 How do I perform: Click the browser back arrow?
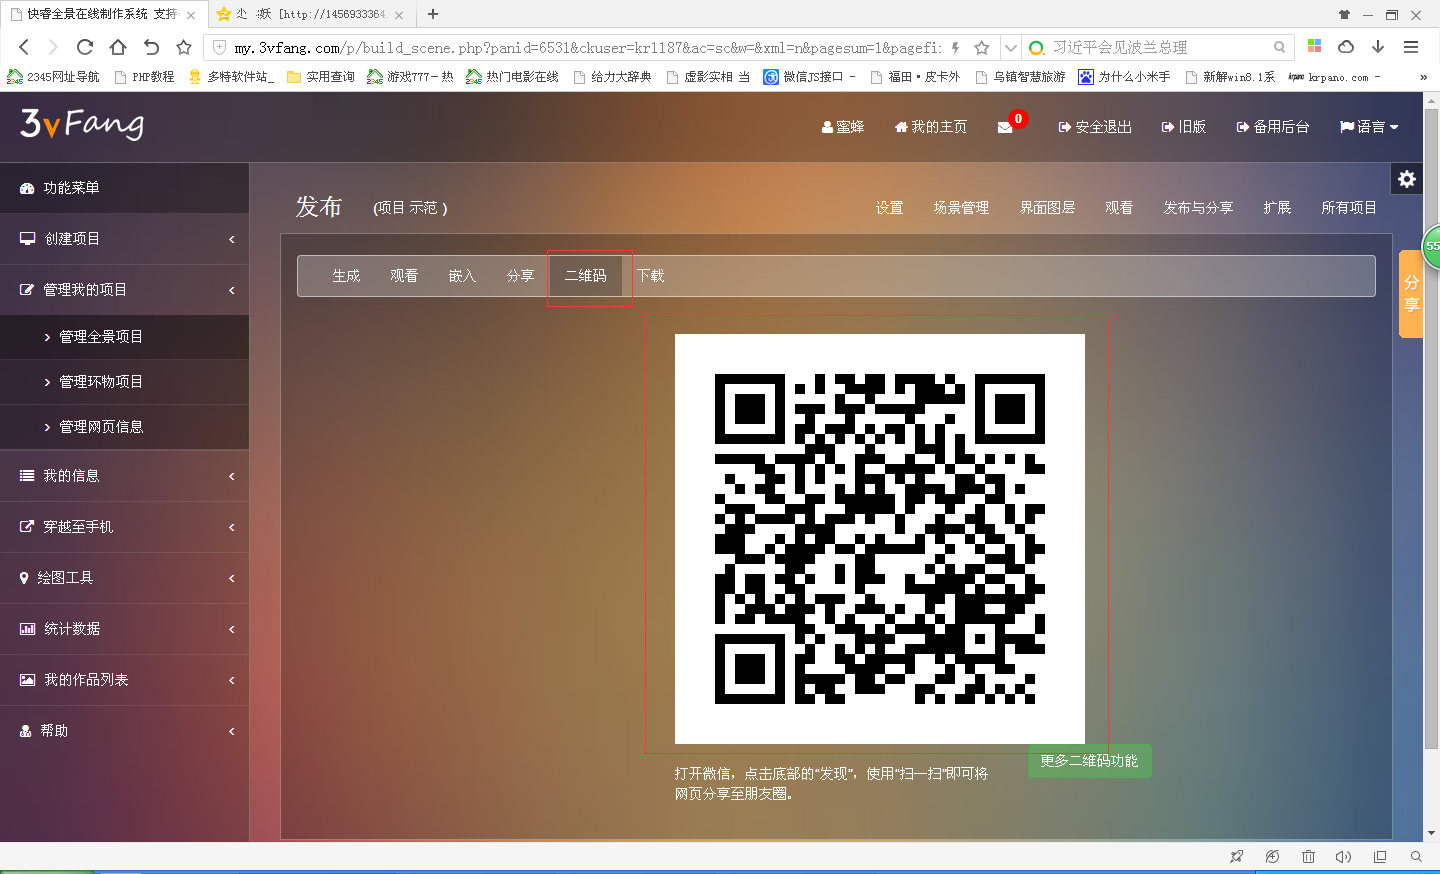coord(24,47)
